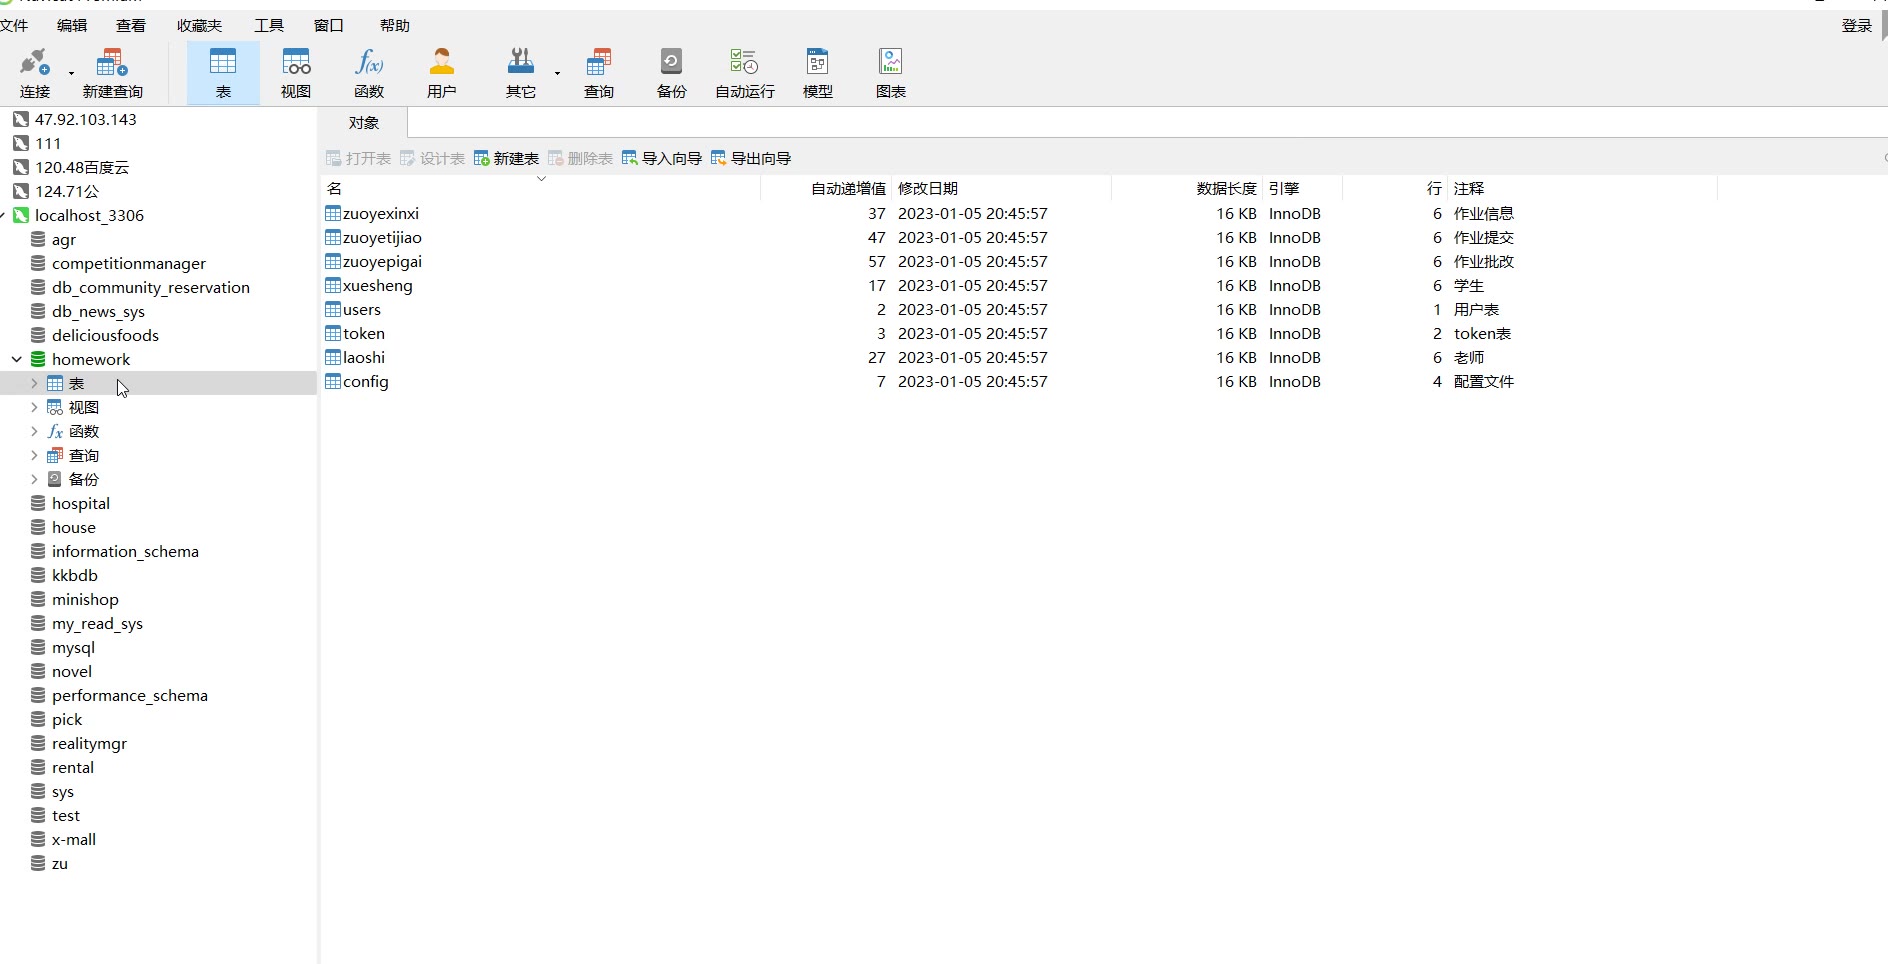This screenshot has height=964, width=1888.
Task: Open the 连接 dropdown arrow
Action: click(71, 73)
